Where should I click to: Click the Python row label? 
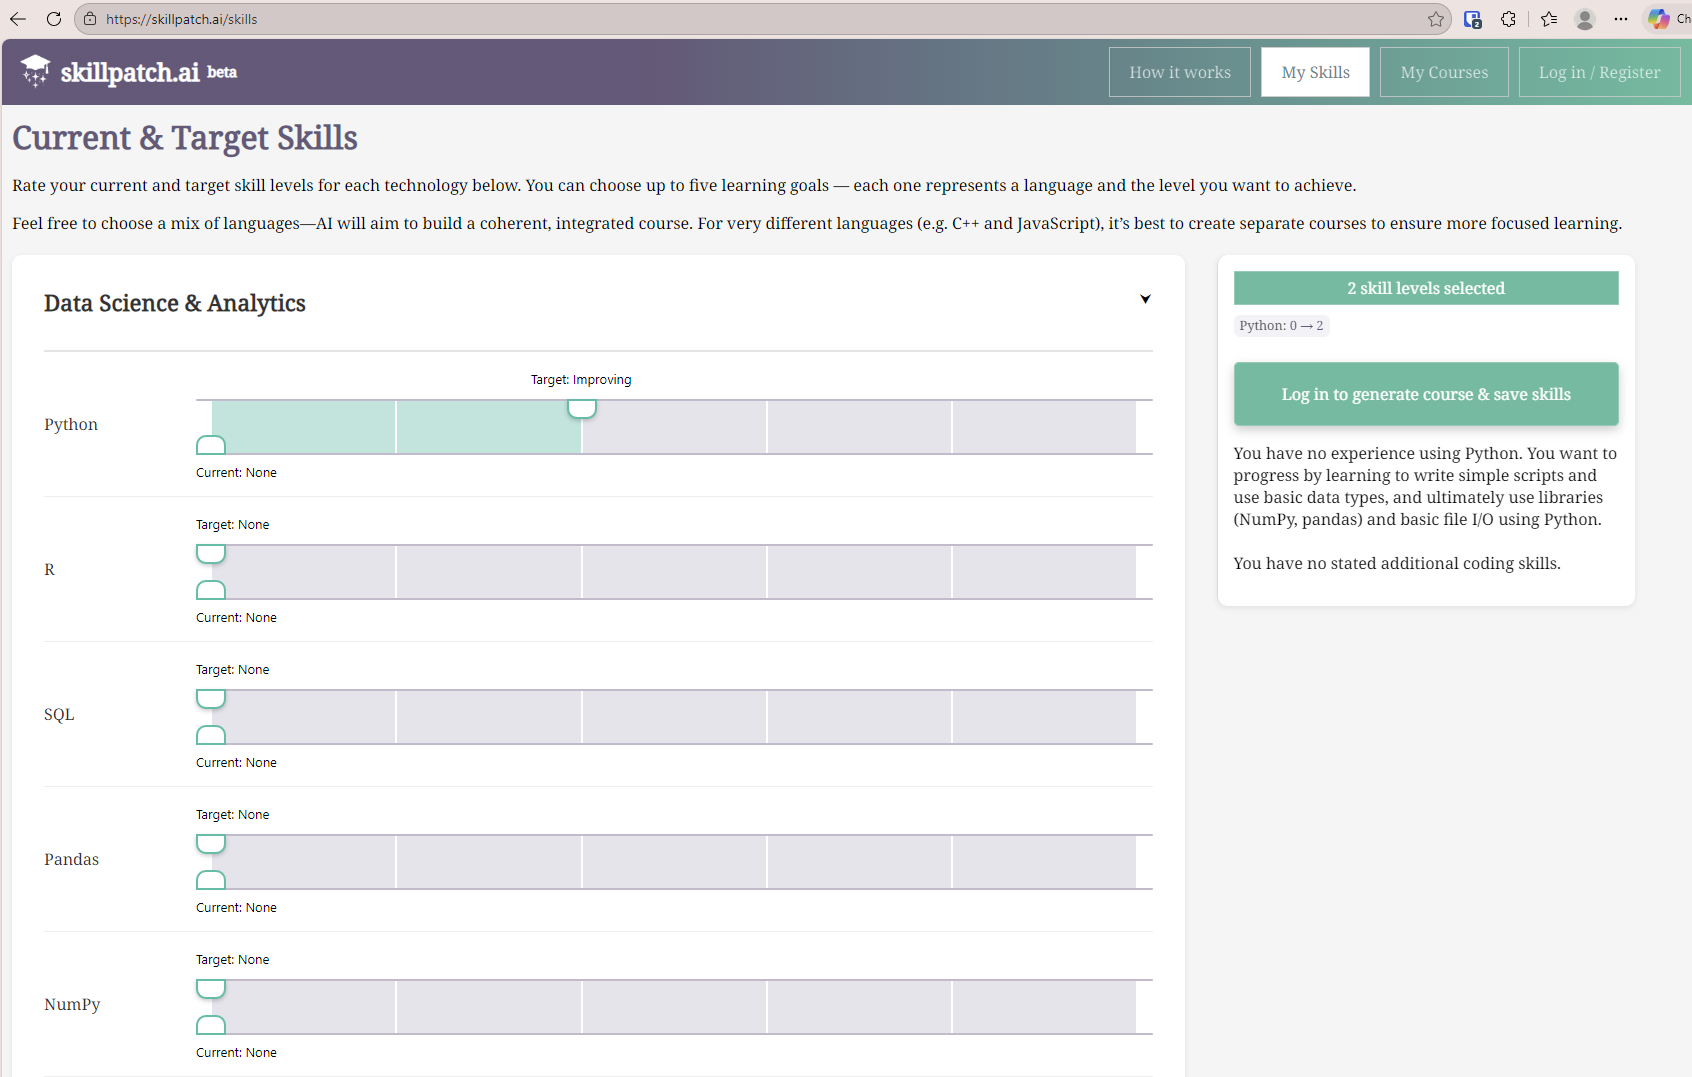pyautogui.click(x=71, y=424)
